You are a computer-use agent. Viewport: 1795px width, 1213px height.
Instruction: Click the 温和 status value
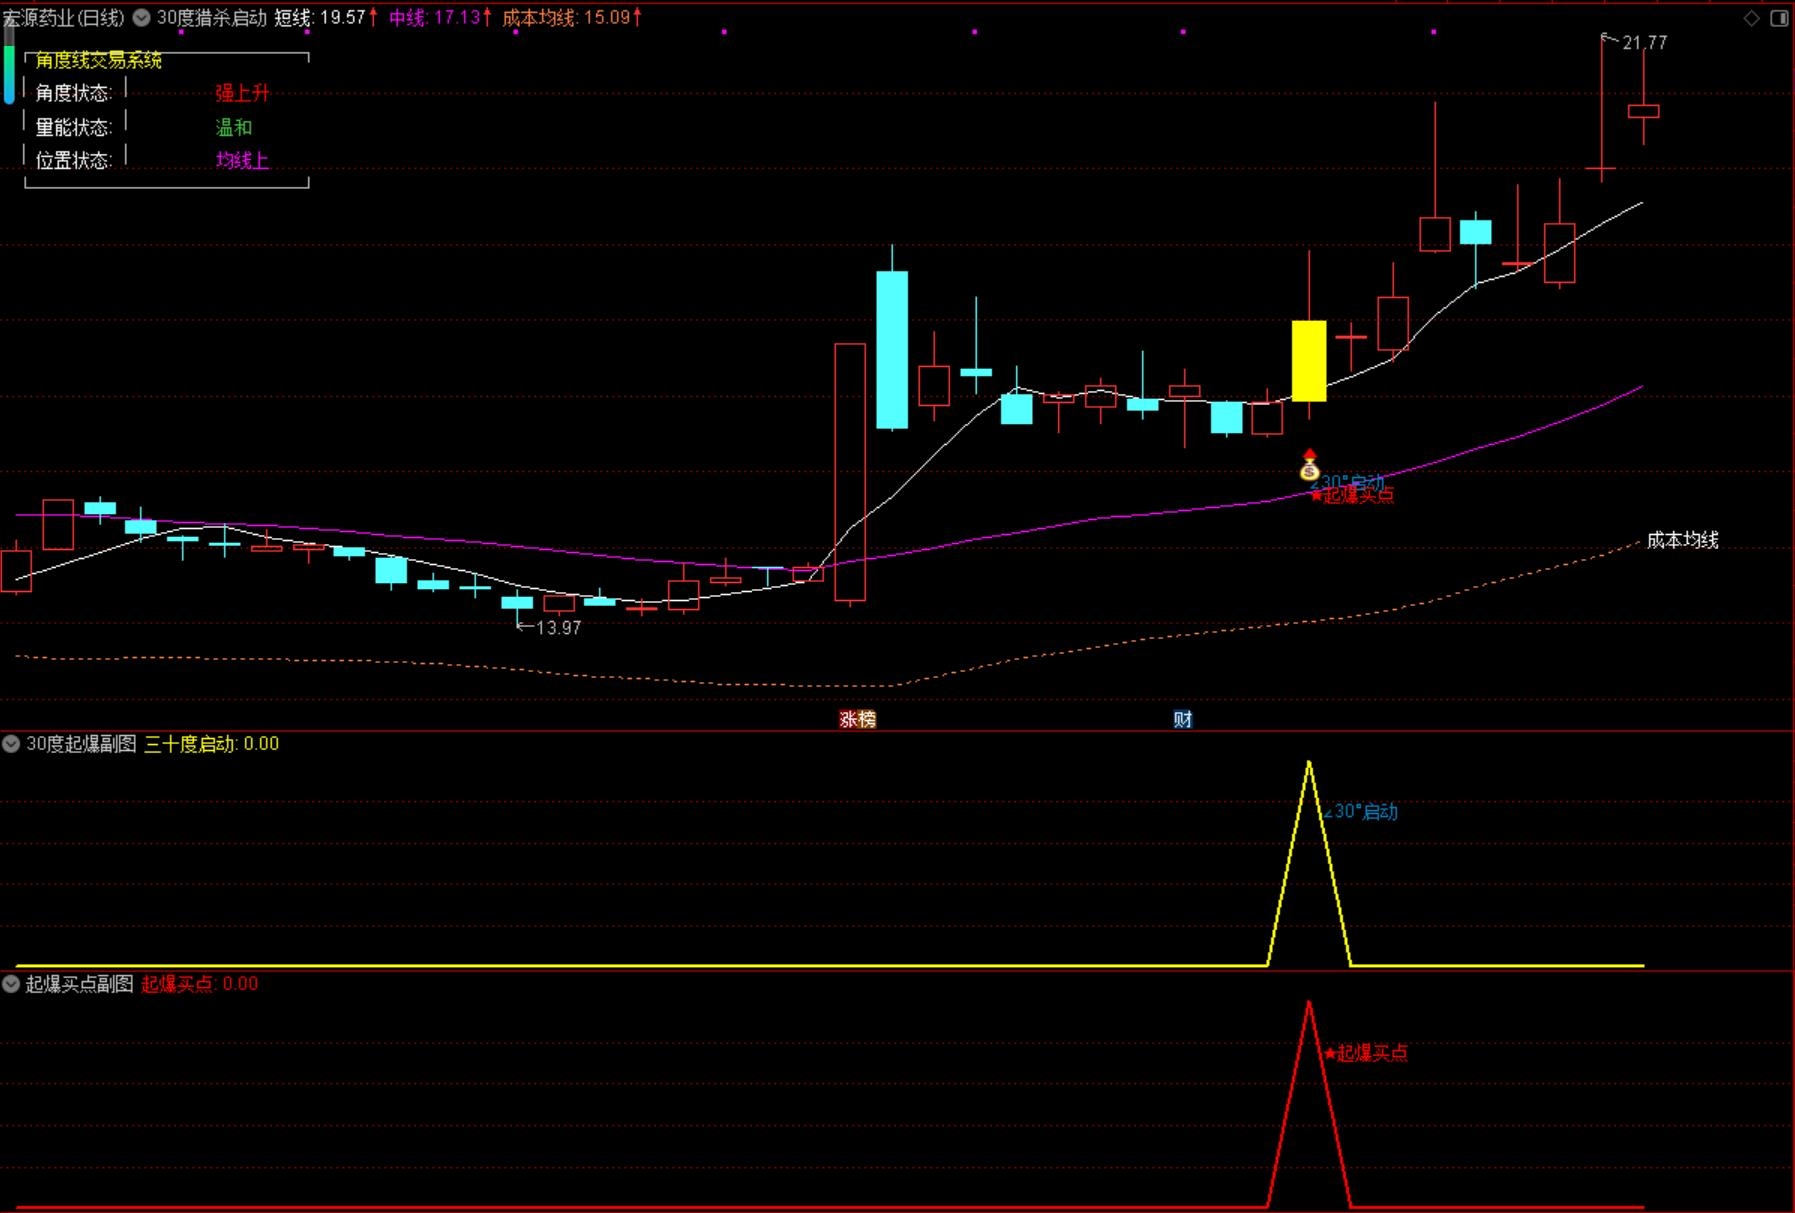234,127
